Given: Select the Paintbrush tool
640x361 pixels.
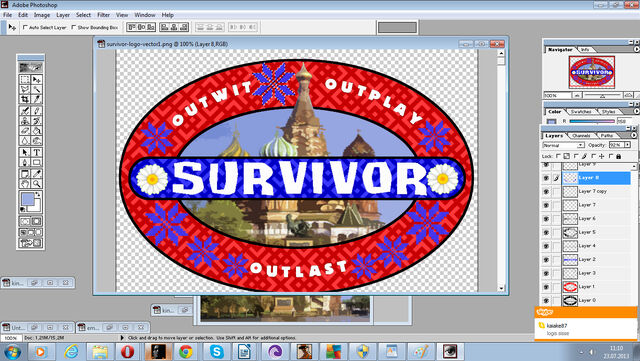Looking at the screenshot, I should (x=36, y=110).
